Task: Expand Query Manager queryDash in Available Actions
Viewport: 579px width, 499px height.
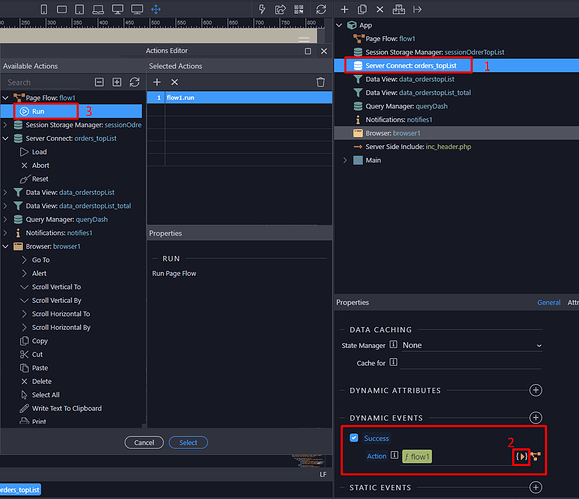Action: click(x=5, y=219)
